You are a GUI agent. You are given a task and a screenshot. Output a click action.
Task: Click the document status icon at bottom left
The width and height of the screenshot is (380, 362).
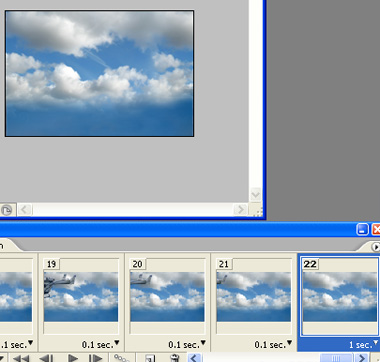coord(7,210)
